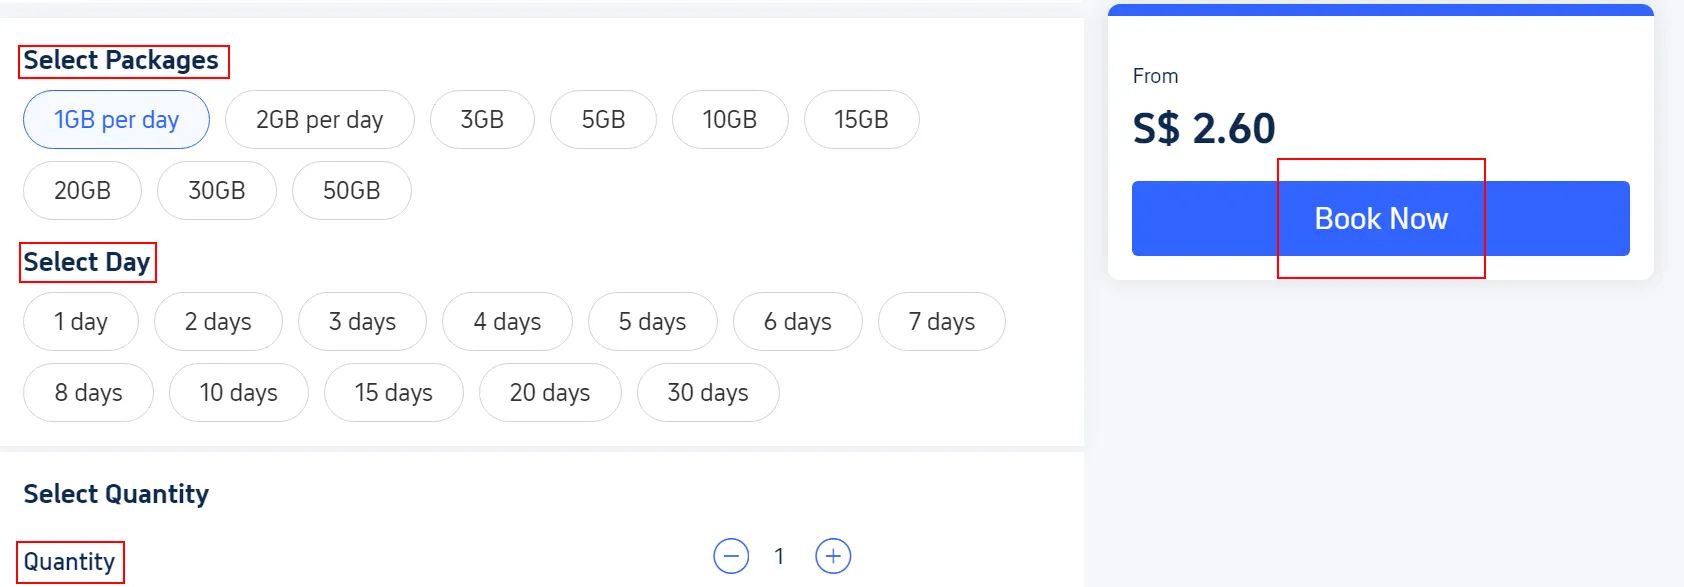This screenshot has height=587, width=1684.
Task: Click the Book Now button
Action: coord(1381,218)
